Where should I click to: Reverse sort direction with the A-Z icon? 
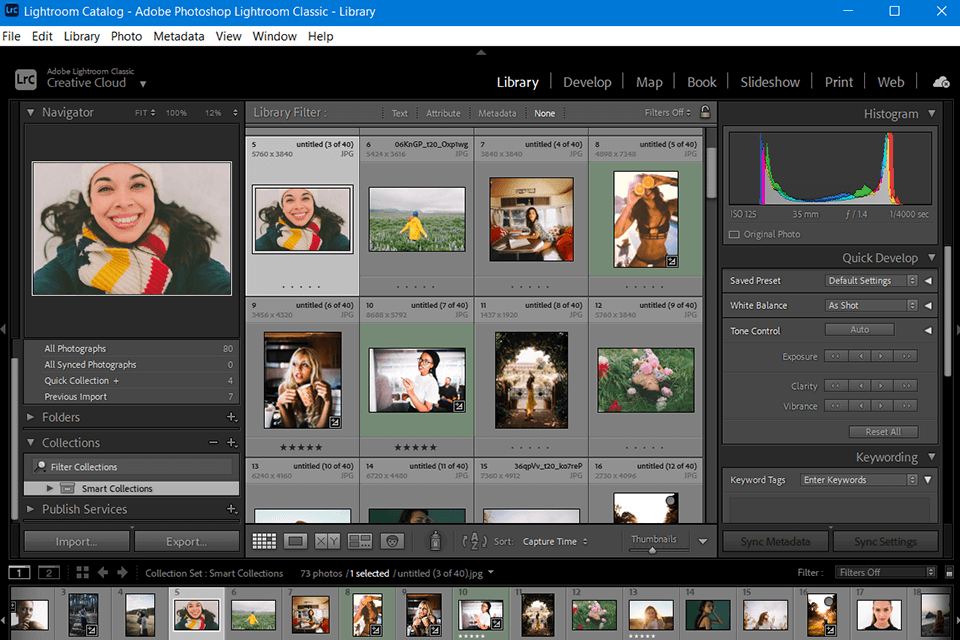(475, 541)
